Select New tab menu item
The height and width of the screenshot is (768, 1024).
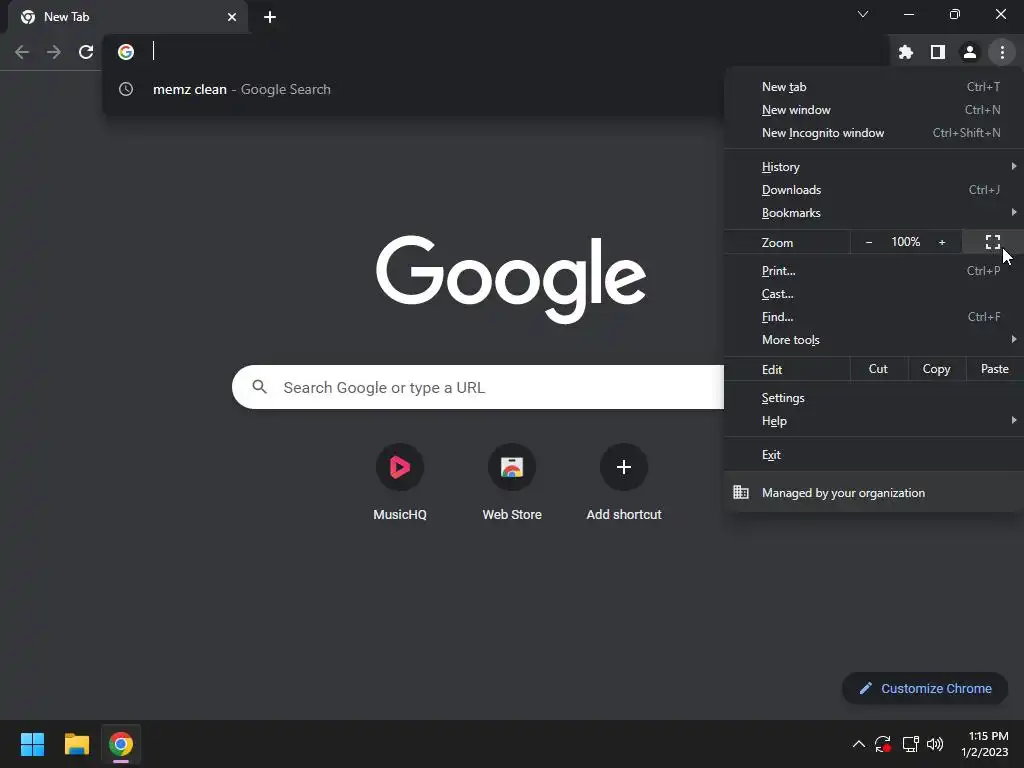(x=874, y=87)
